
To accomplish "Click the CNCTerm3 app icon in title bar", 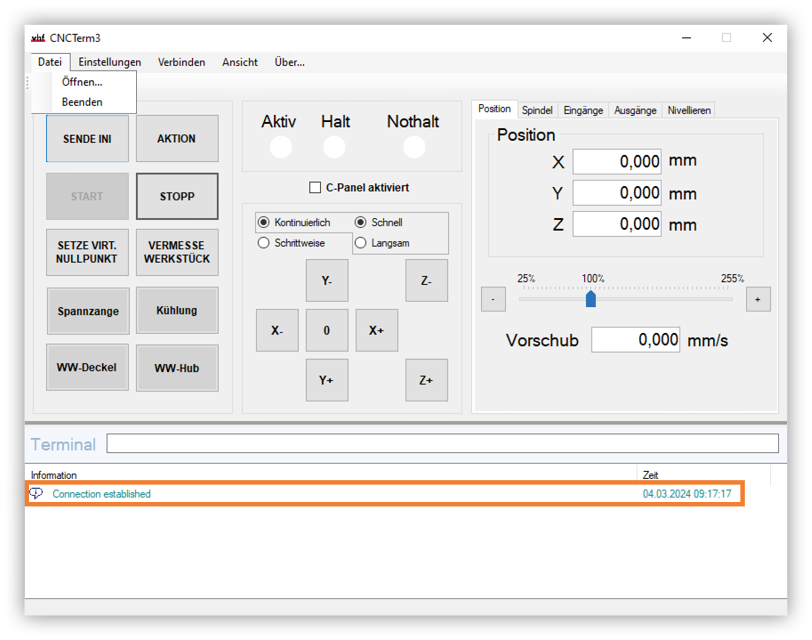I will (38, 38).
